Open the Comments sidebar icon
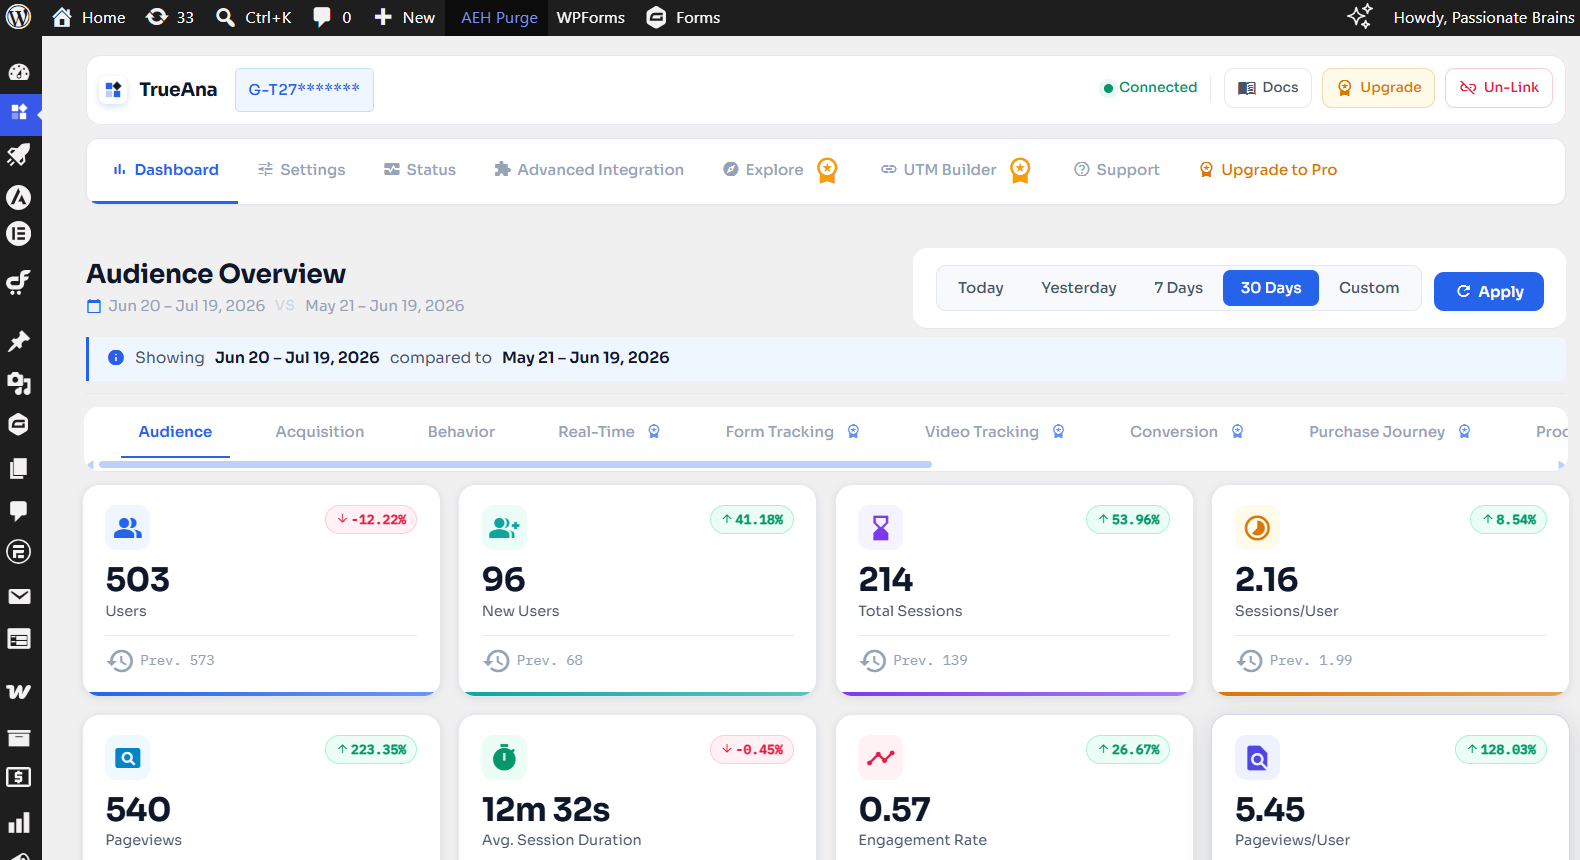Image resolution: width=1580 pixels, height=860 pixels. pyautogui.click(x=19, y=511)
